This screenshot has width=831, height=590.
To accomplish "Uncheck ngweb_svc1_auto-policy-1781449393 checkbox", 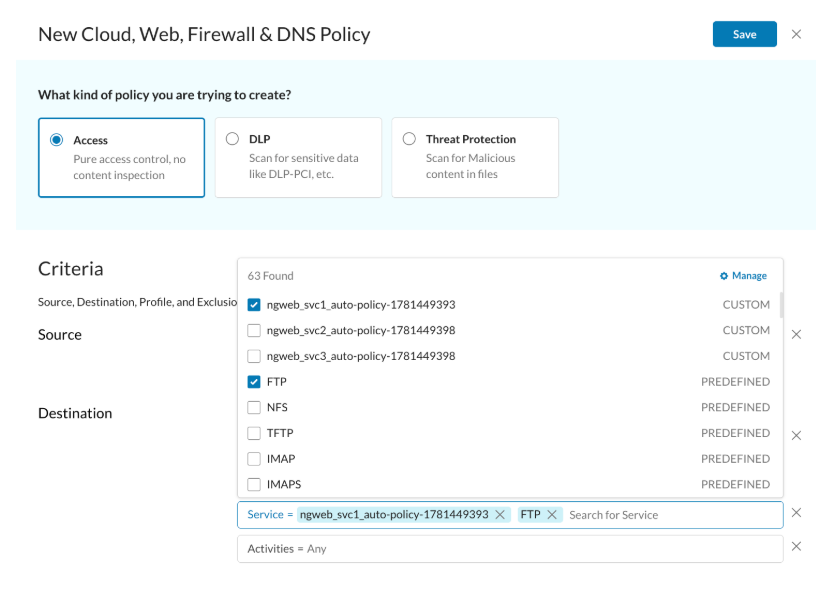I will click(254, 305).
